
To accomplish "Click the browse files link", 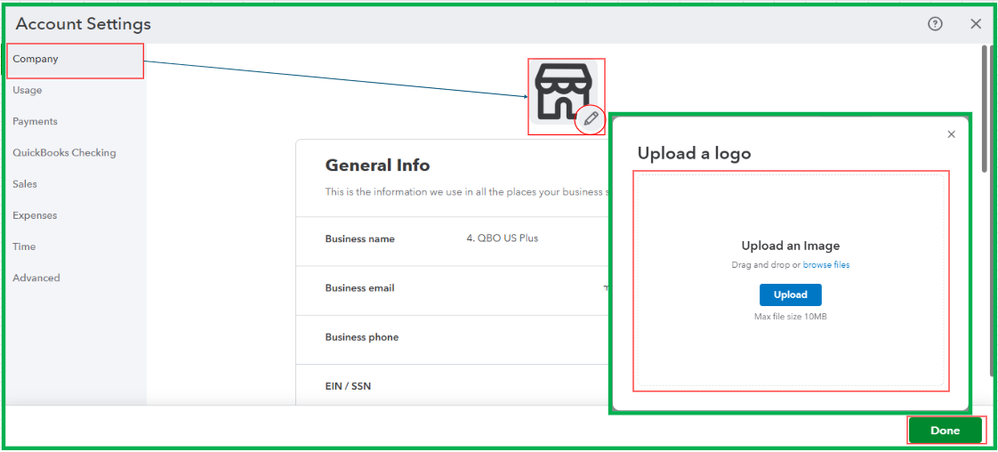I will [x=826, y=265].
